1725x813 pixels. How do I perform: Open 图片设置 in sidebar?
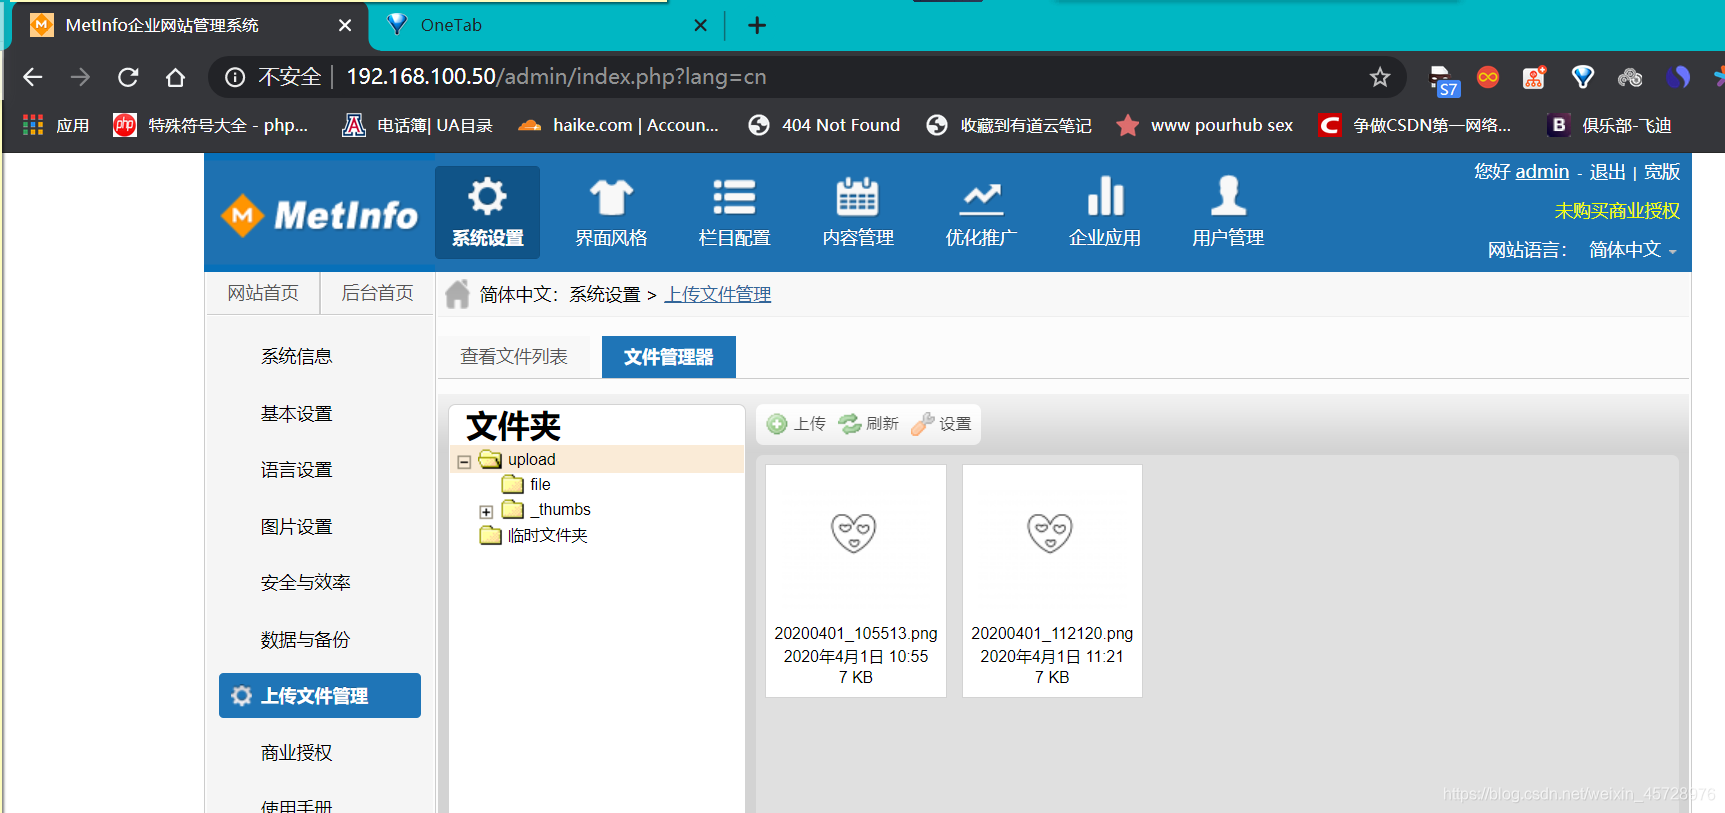pyautogui.click(x=296, y=526)
